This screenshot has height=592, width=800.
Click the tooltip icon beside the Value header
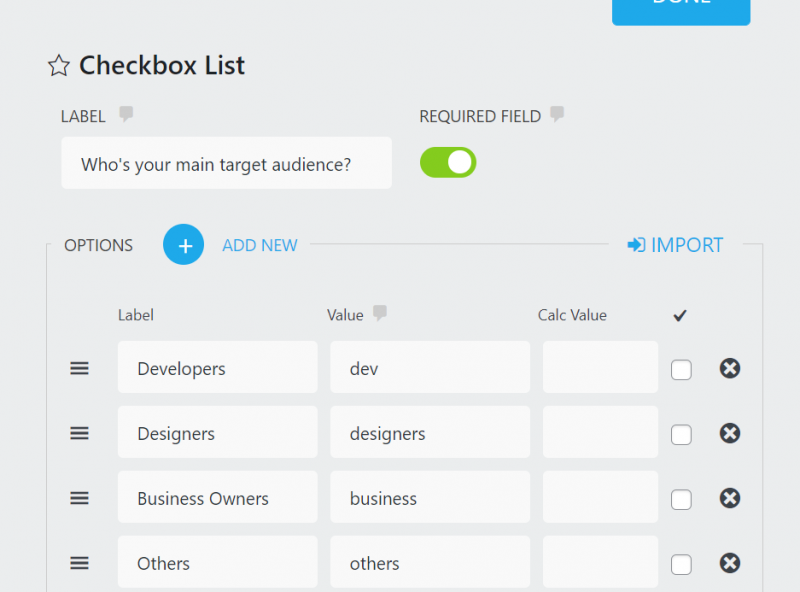tap(378, 314)
